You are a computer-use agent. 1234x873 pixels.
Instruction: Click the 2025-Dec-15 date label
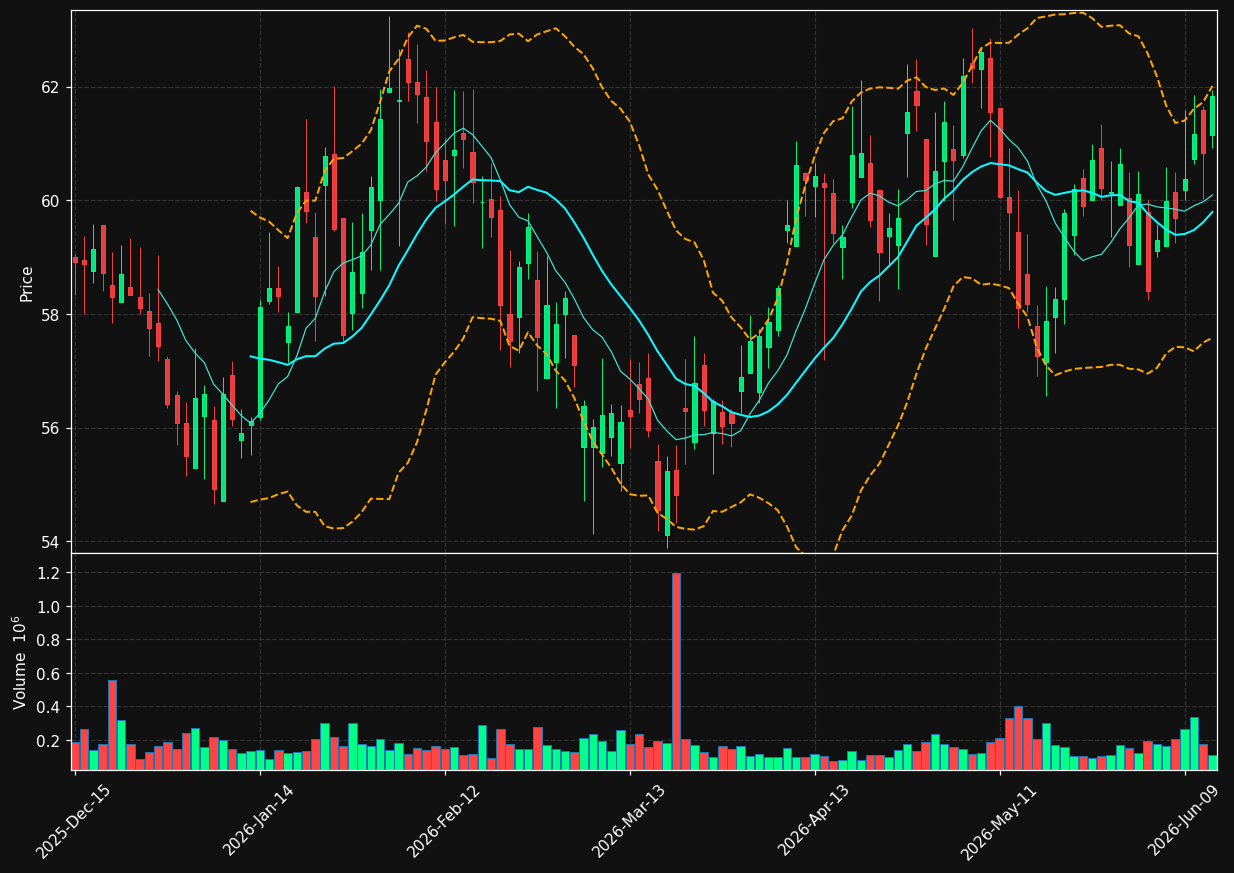72,821
